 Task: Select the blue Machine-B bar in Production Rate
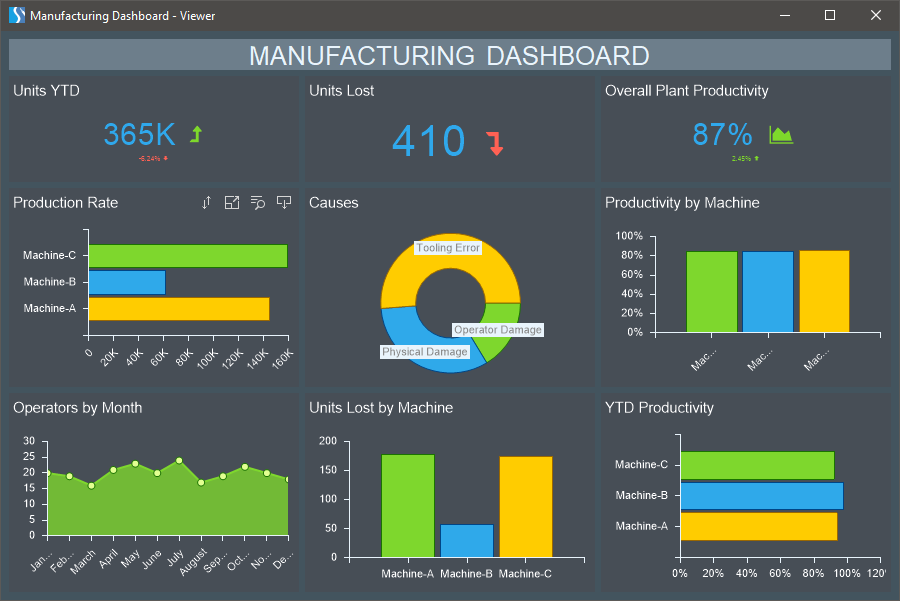tap(127, 282)
